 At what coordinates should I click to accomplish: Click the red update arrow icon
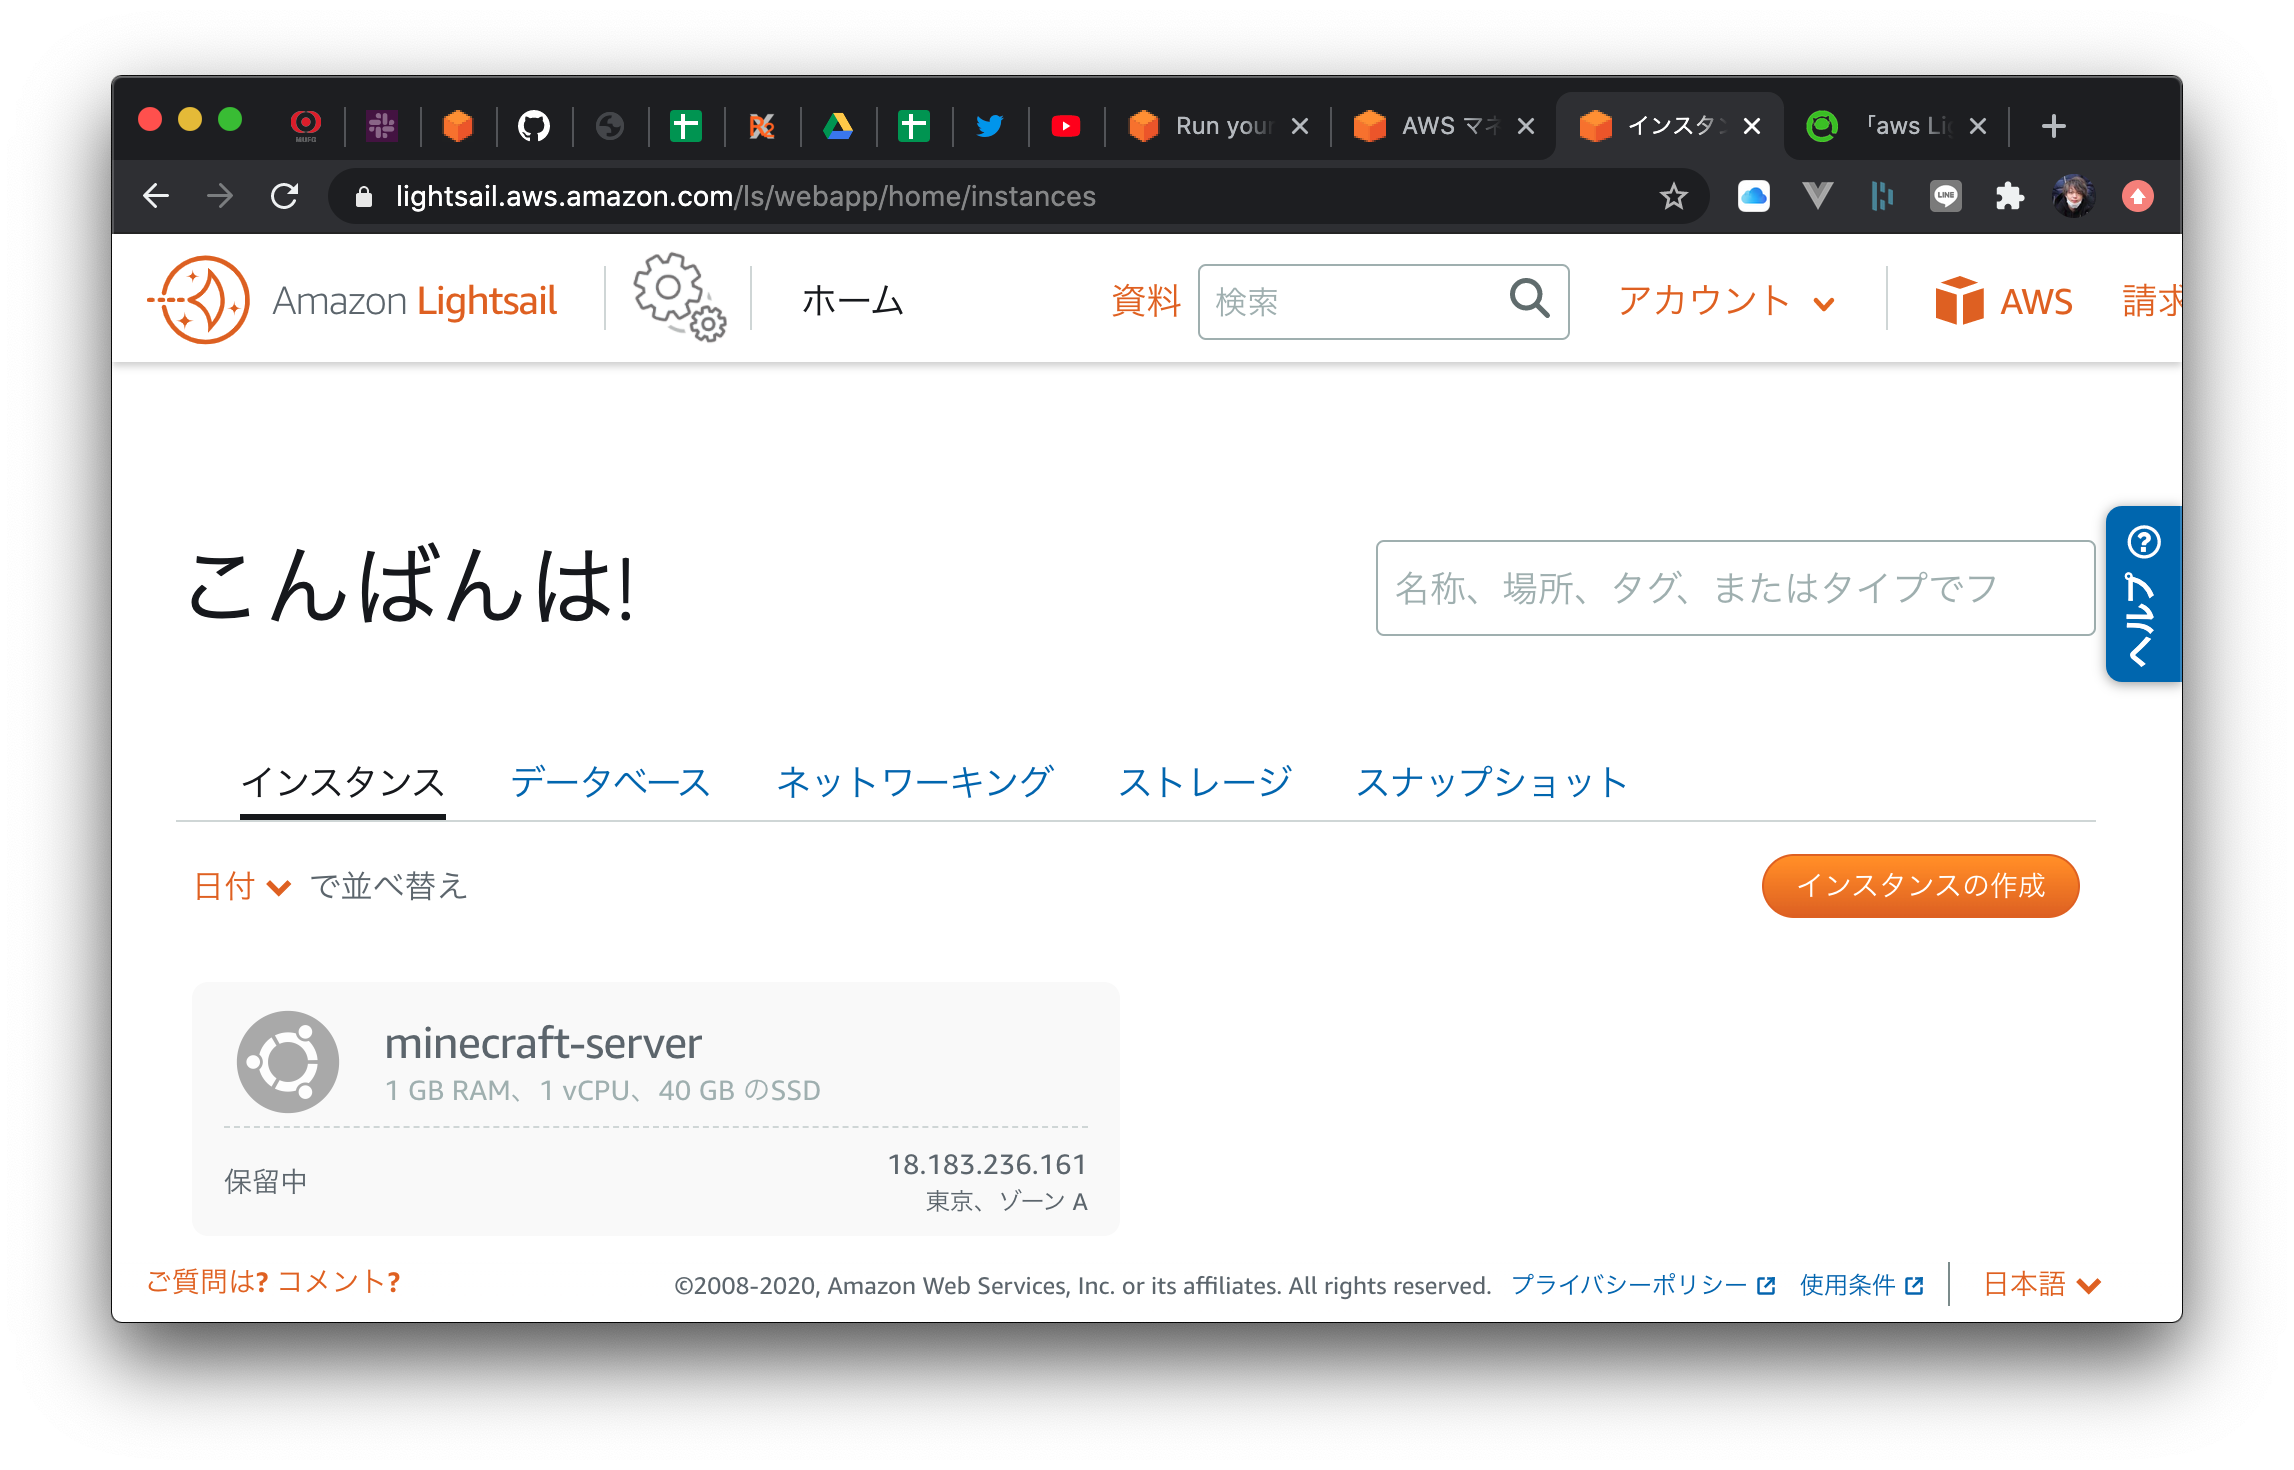click(2138, 196)
